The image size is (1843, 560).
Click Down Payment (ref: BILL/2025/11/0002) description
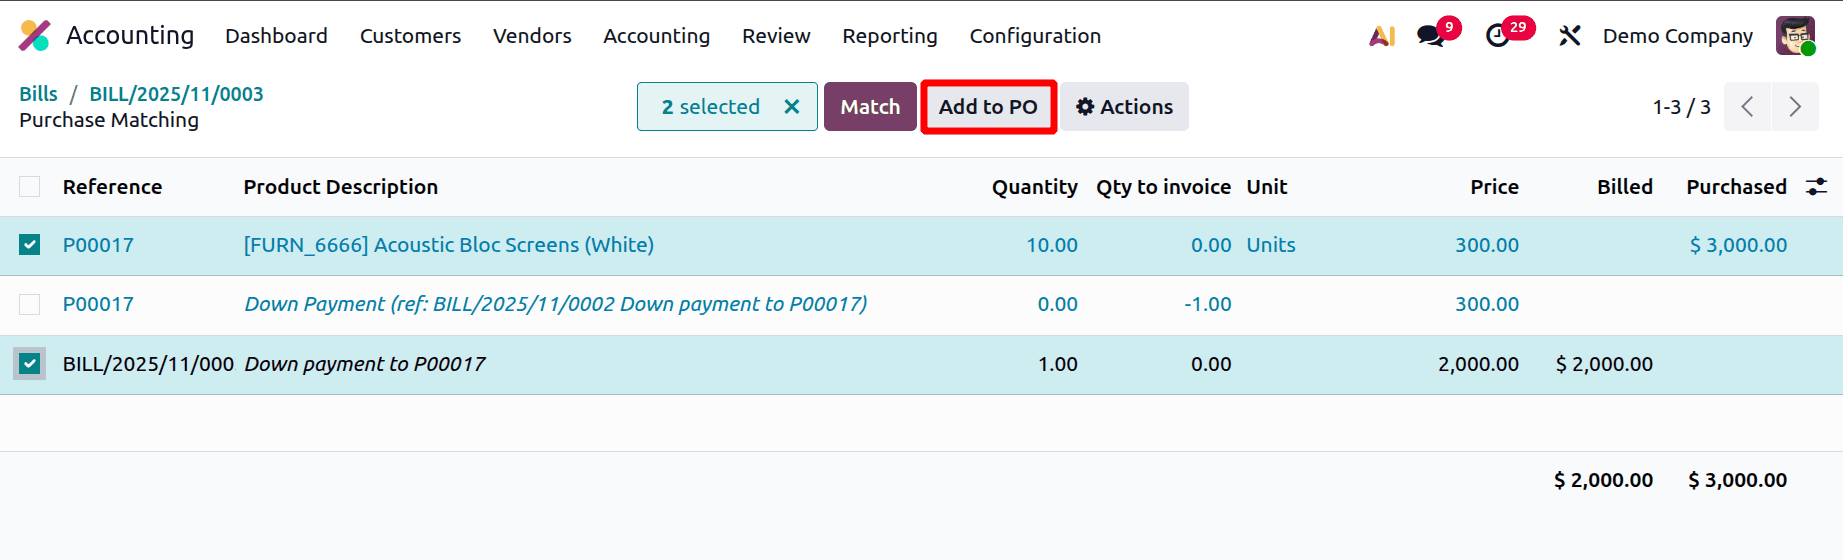click(556, 304)
